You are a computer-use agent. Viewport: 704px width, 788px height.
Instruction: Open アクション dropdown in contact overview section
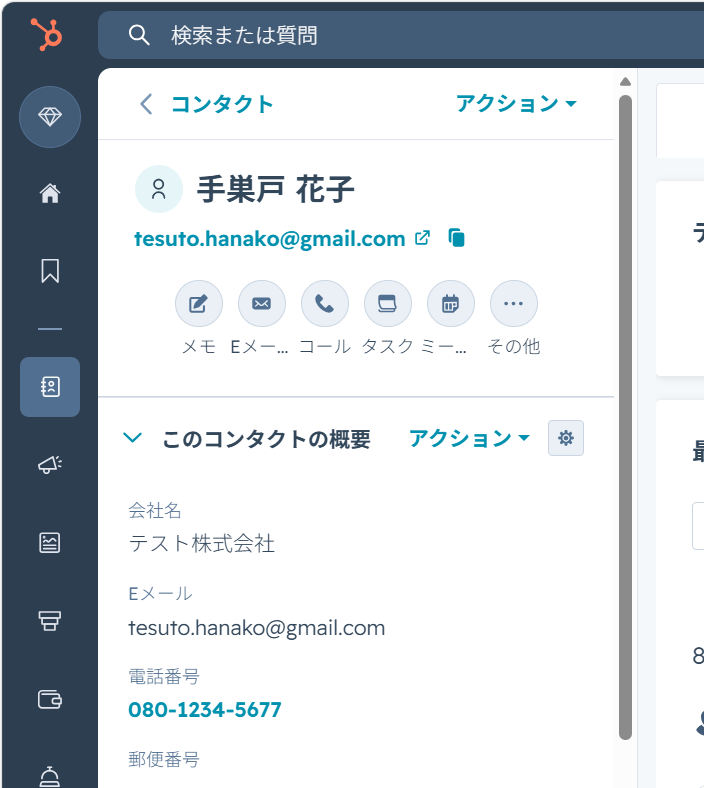click(469, 438)
